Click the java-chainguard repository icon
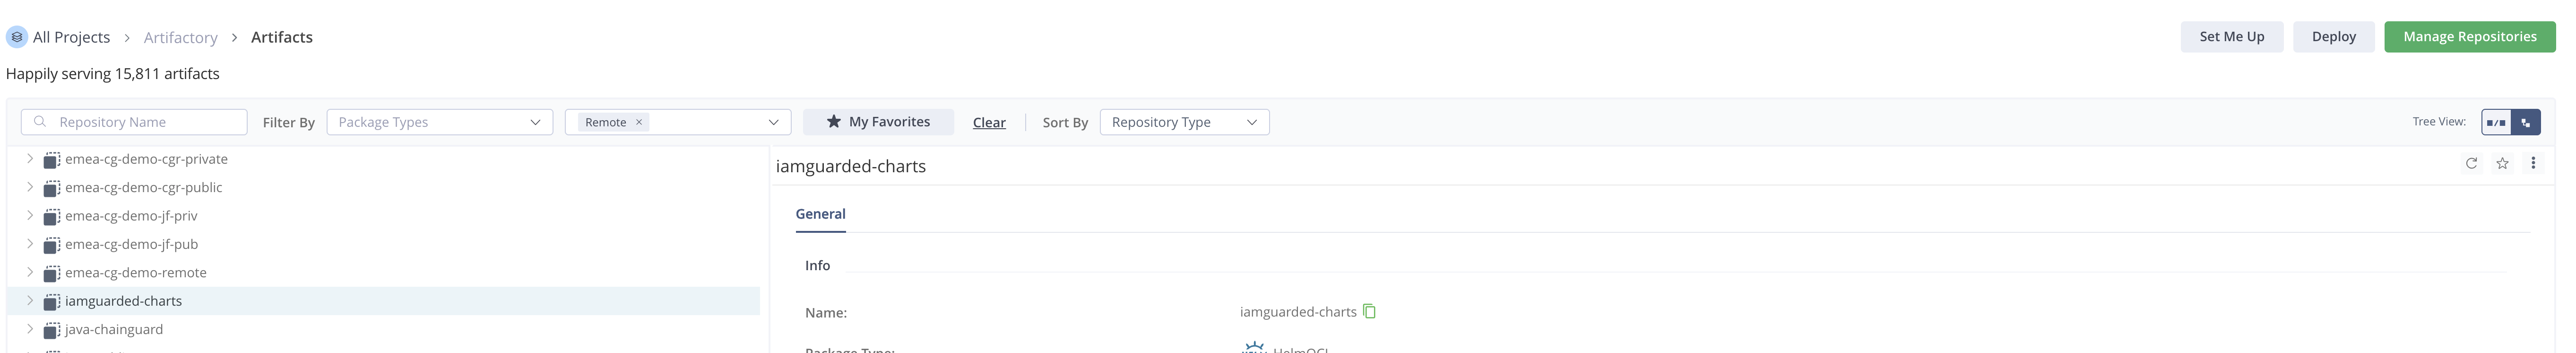 coord(52,330)
